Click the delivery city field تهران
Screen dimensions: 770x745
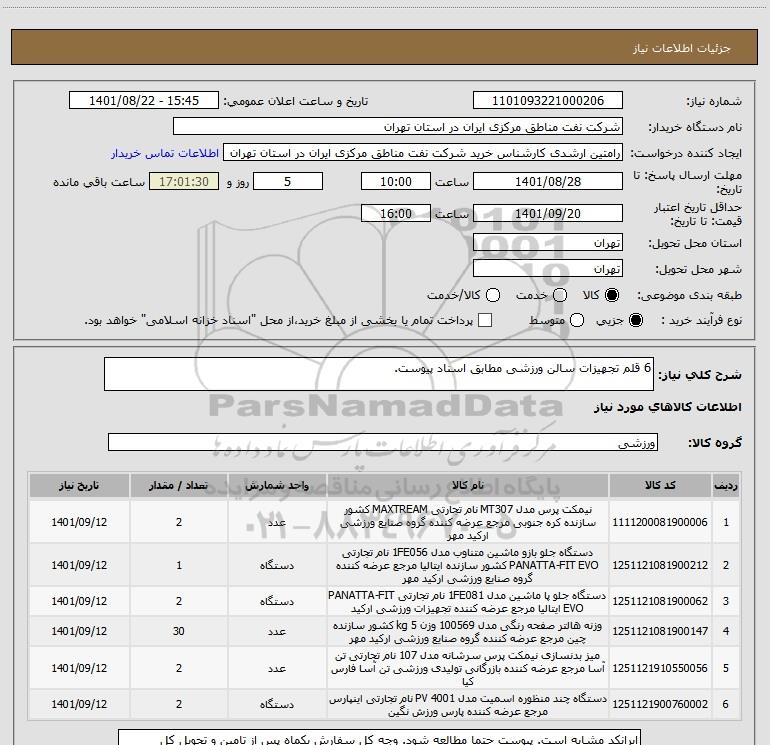click(548, 269)
